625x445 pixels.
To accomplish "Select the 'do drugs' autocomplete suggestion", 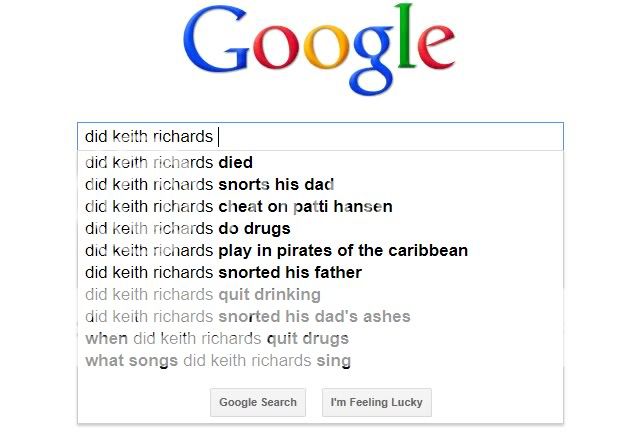I will 188,228.
